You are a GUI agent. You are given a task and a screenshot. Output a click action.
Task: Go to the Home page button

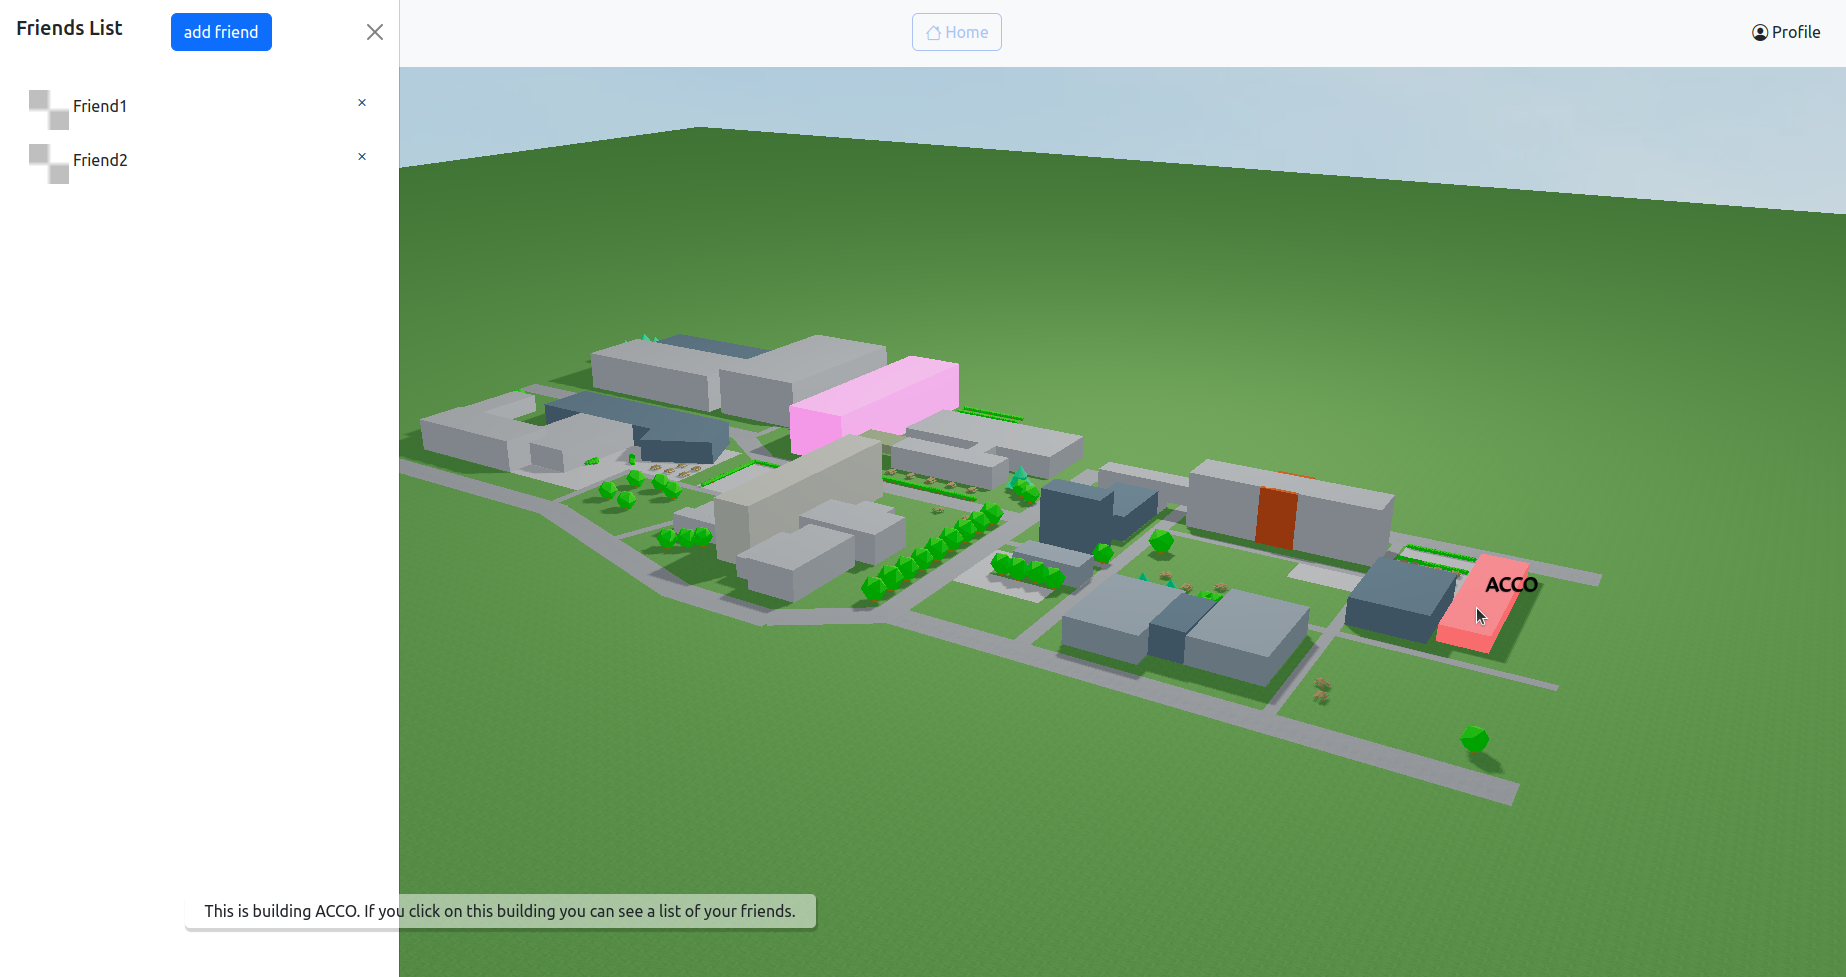click(957, 32)
